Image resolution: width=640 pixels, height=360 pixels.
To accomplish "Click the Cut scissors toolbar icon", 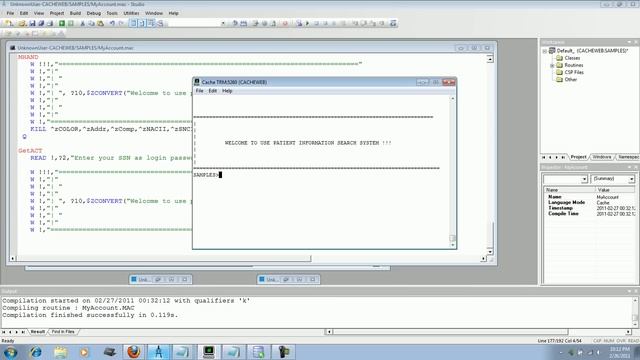I will pos(82,24).
